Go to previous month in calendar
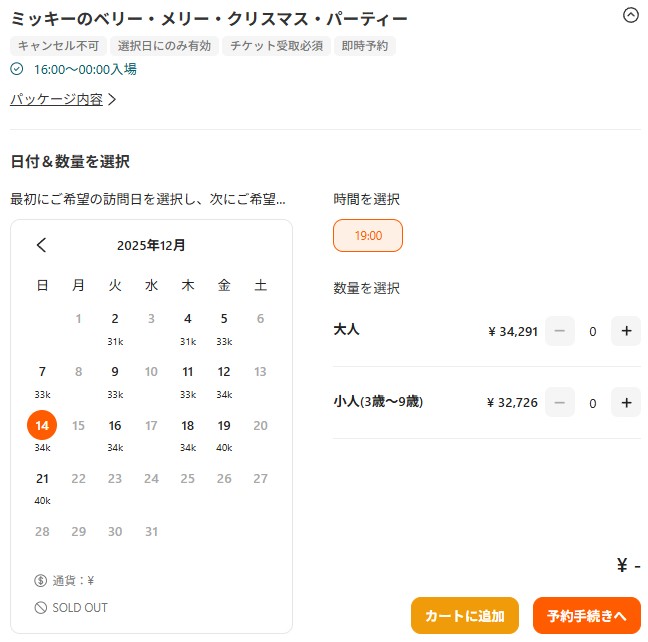 [41, 245]
